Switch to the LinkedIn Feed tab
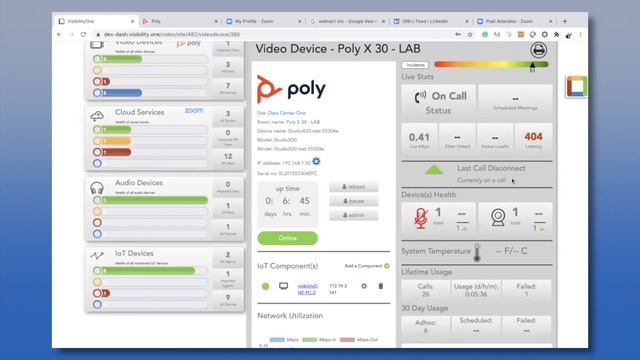 click(x=431, y=21)
